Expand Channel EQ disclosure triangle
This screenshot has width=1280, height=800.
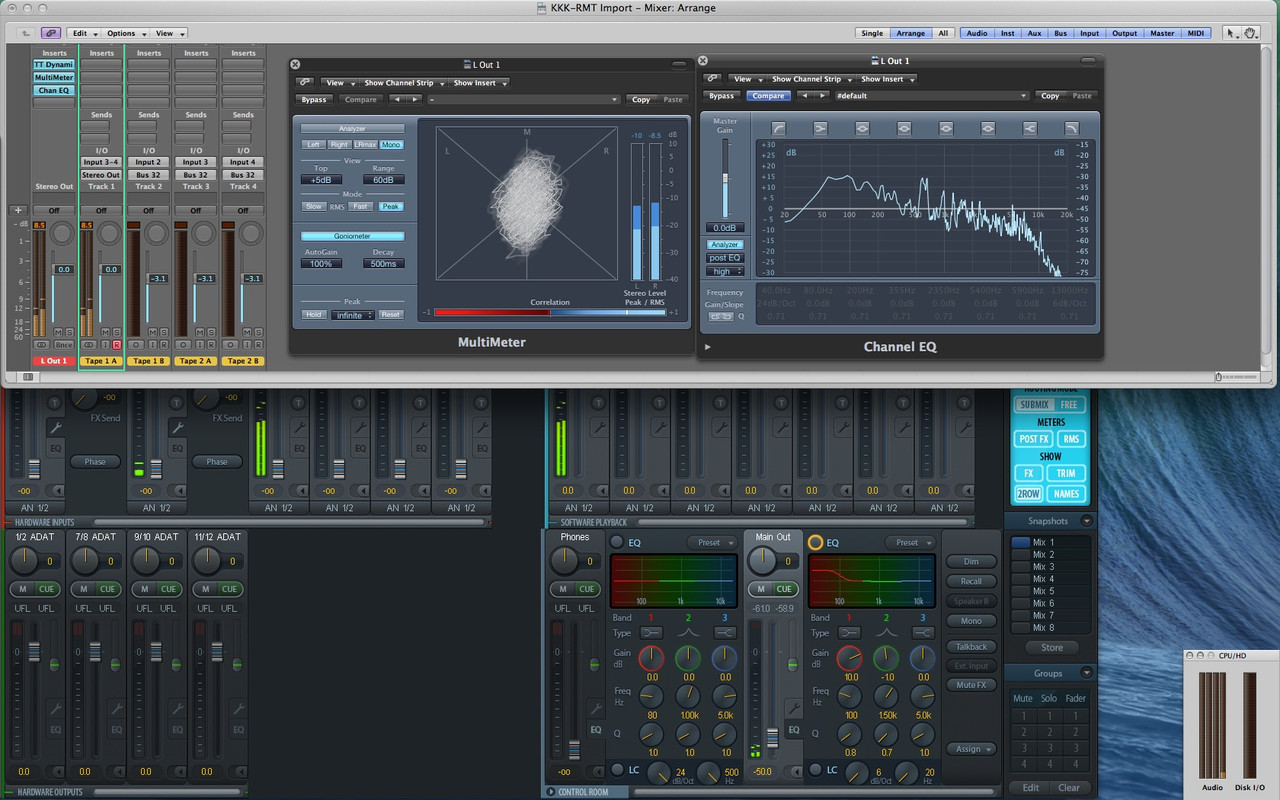click(708, 347)
